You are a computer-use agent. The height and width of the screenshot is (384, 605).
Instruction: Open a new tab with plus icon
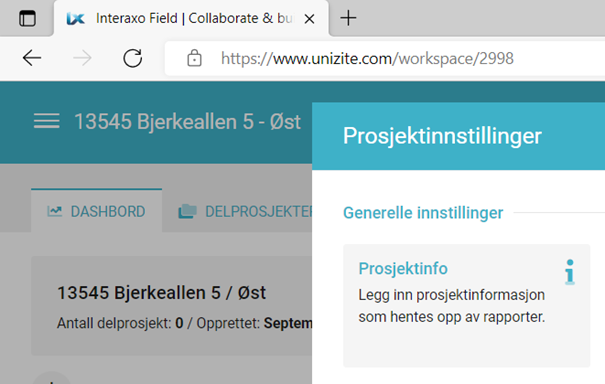coord(348,18)
